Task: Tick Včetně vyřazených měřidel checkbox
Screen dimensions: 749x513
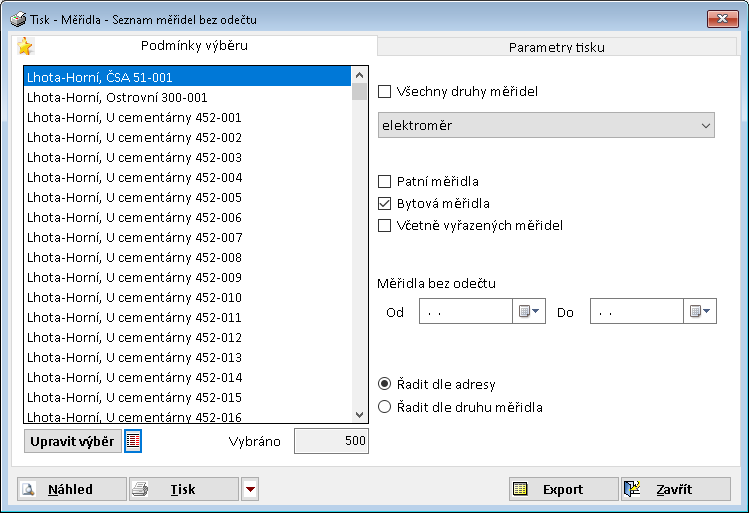Action: 385,225
